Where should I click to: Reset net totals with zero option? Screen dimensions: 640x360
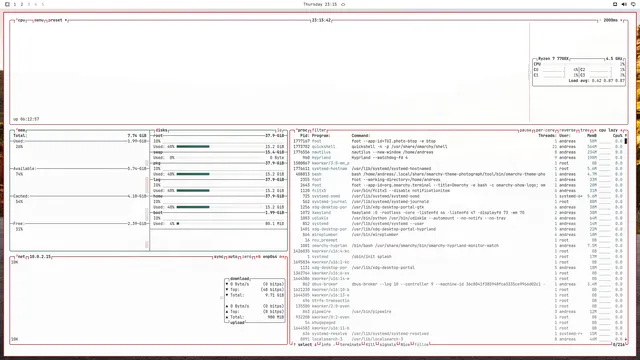pos(247,257)
